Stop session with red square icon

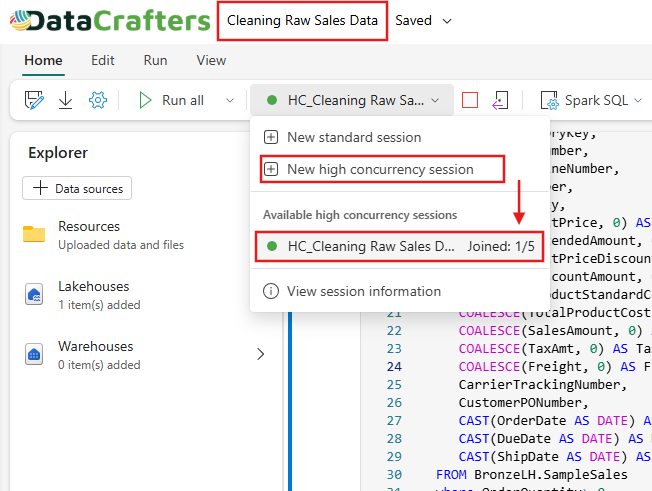pos(470,100)
